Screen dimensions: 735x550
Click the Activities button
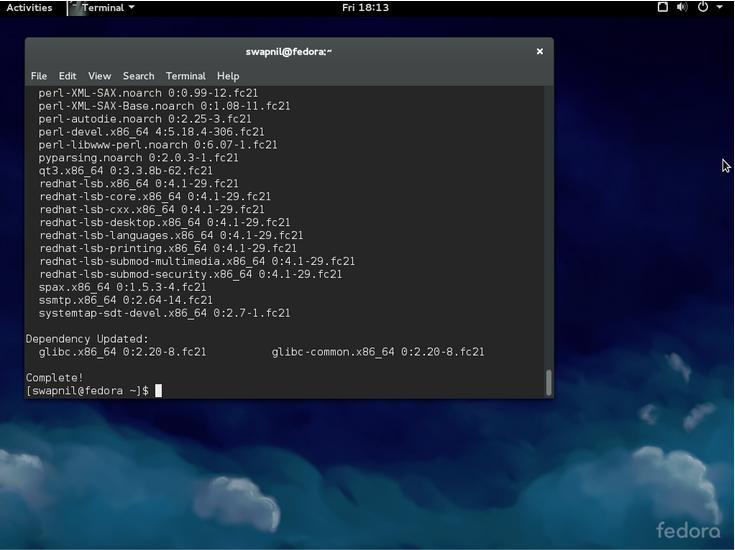(x=29, y=7)
